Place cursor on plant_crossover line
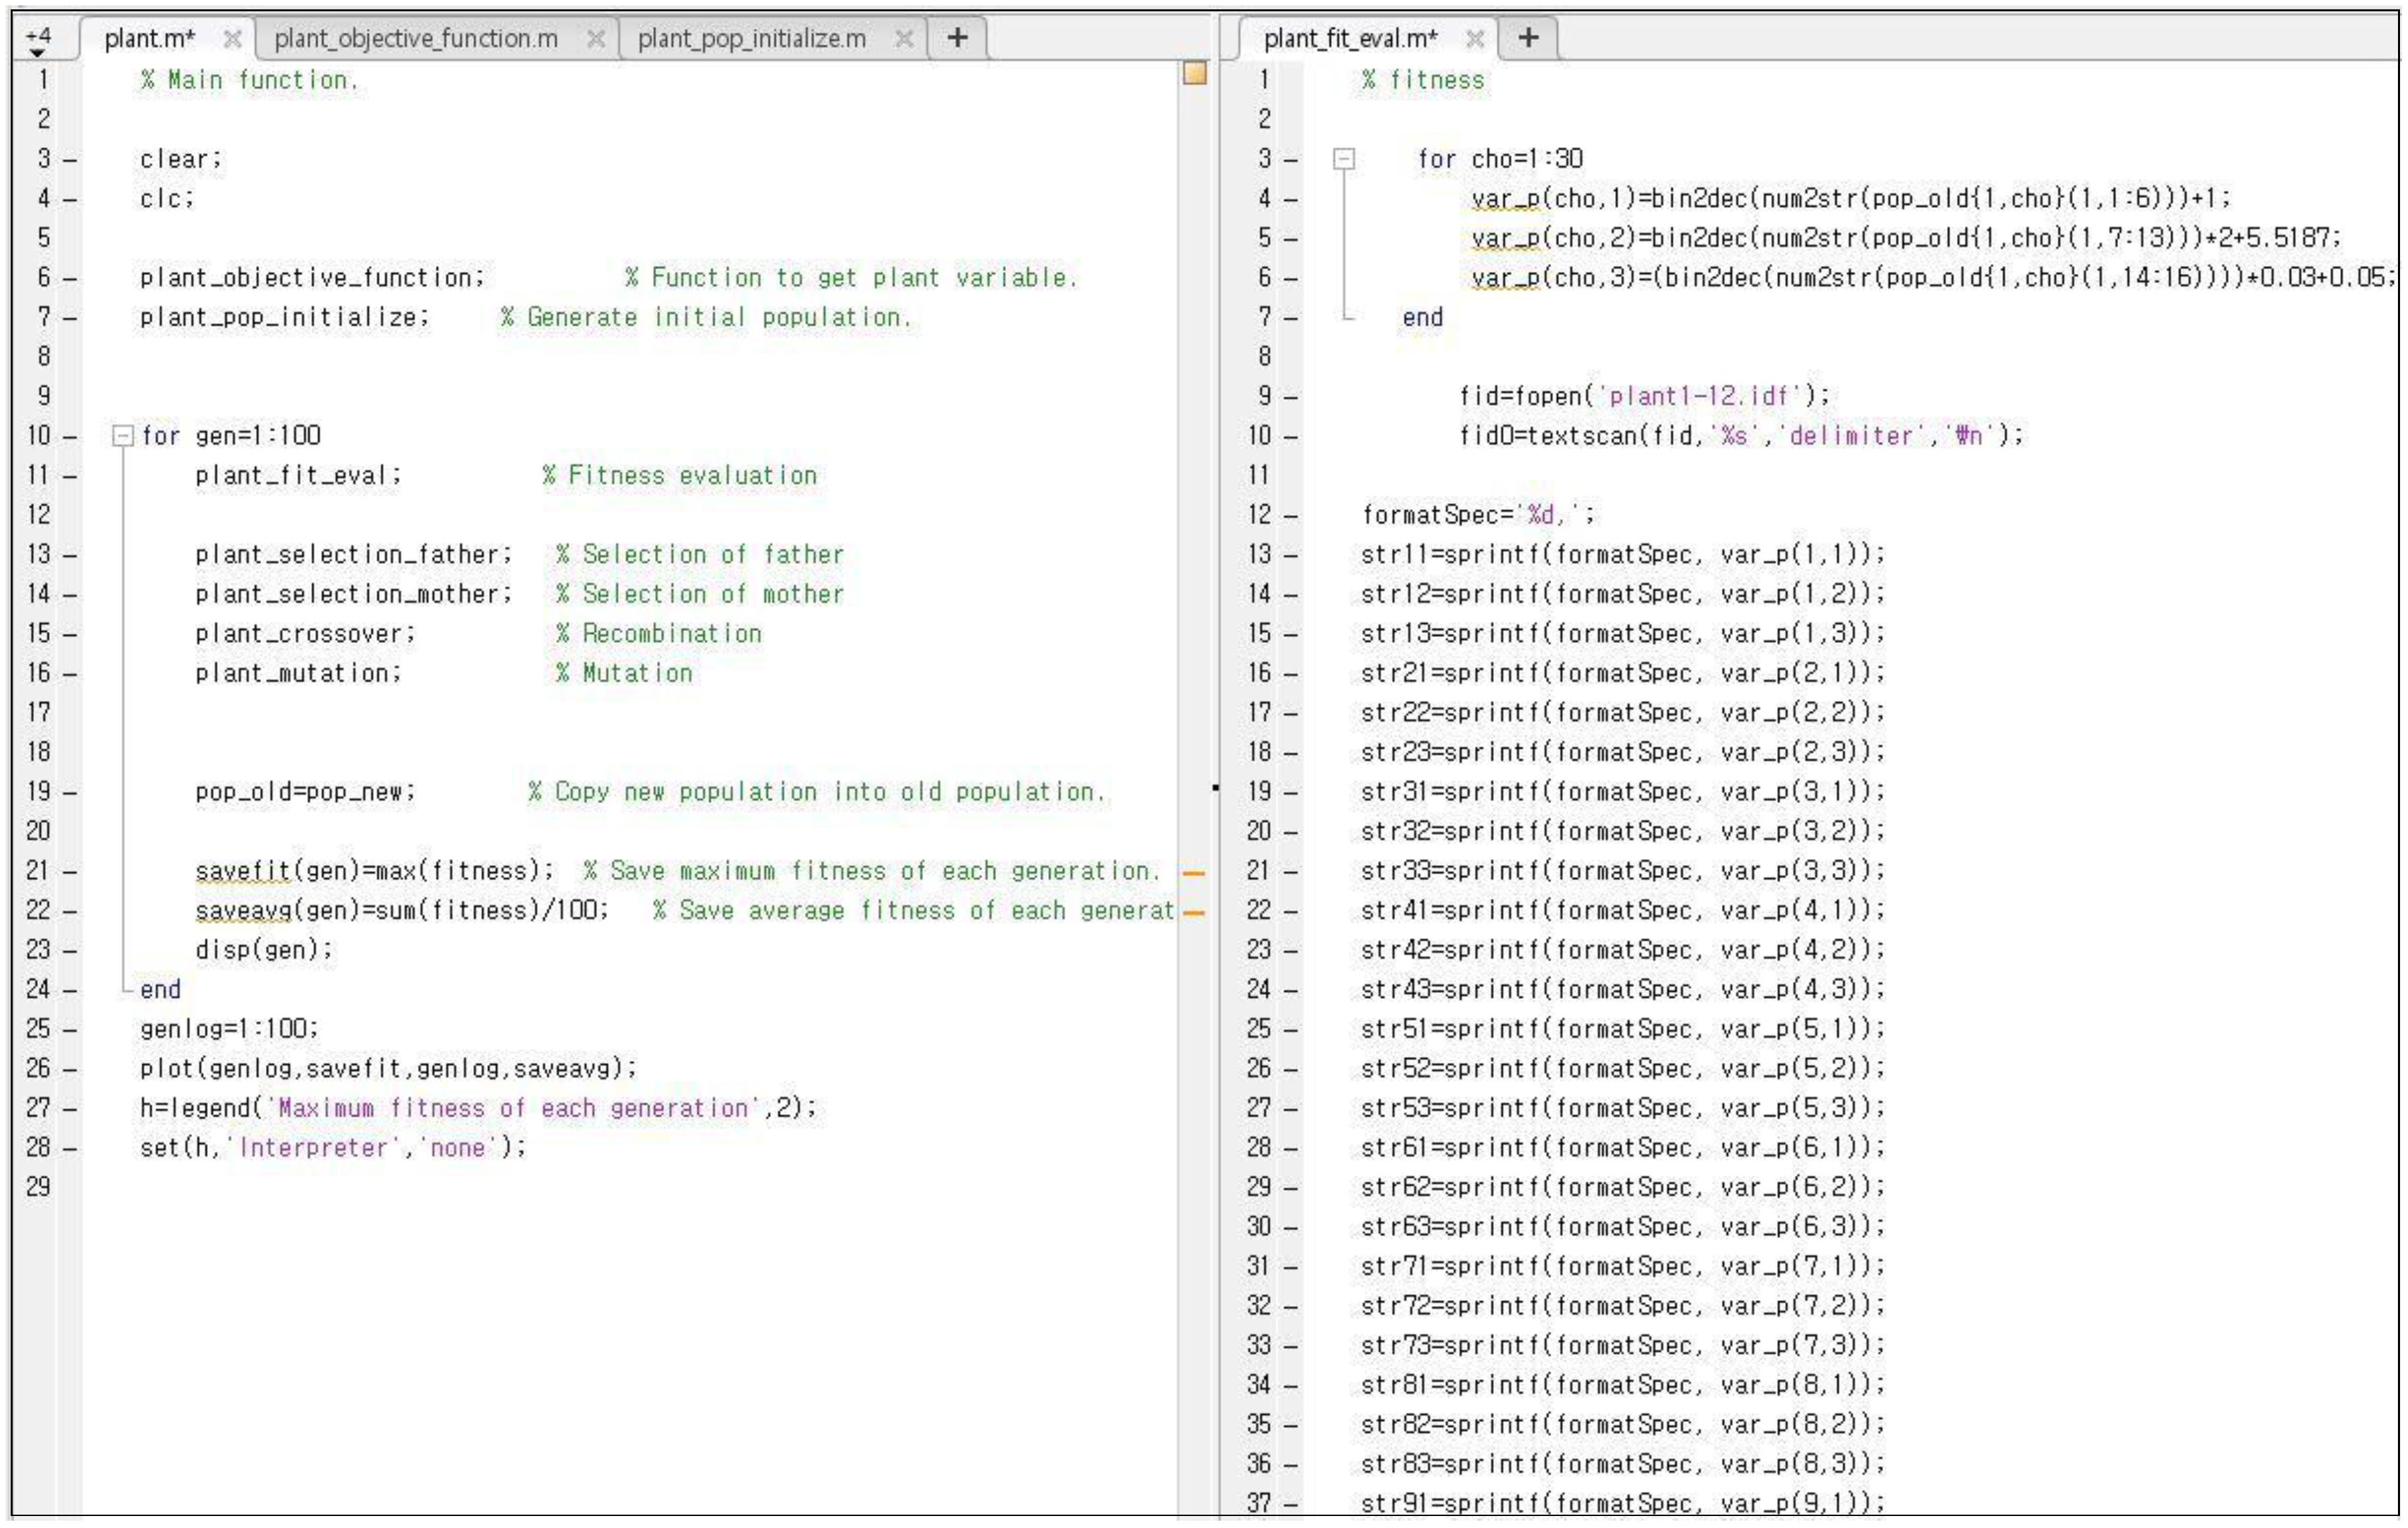Screen dimensions: 2408x1528 (304, 634)
